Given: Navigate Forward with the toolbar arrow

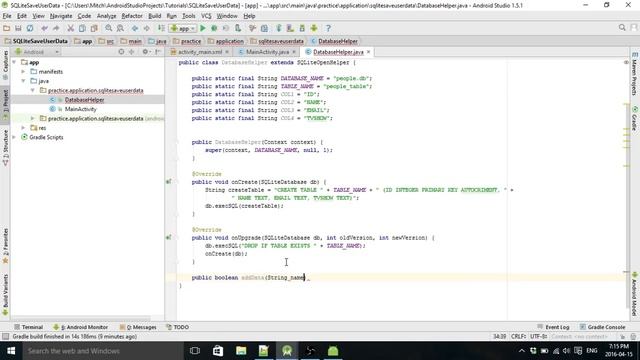Looking at the screenshot, I should pos(146,28).
